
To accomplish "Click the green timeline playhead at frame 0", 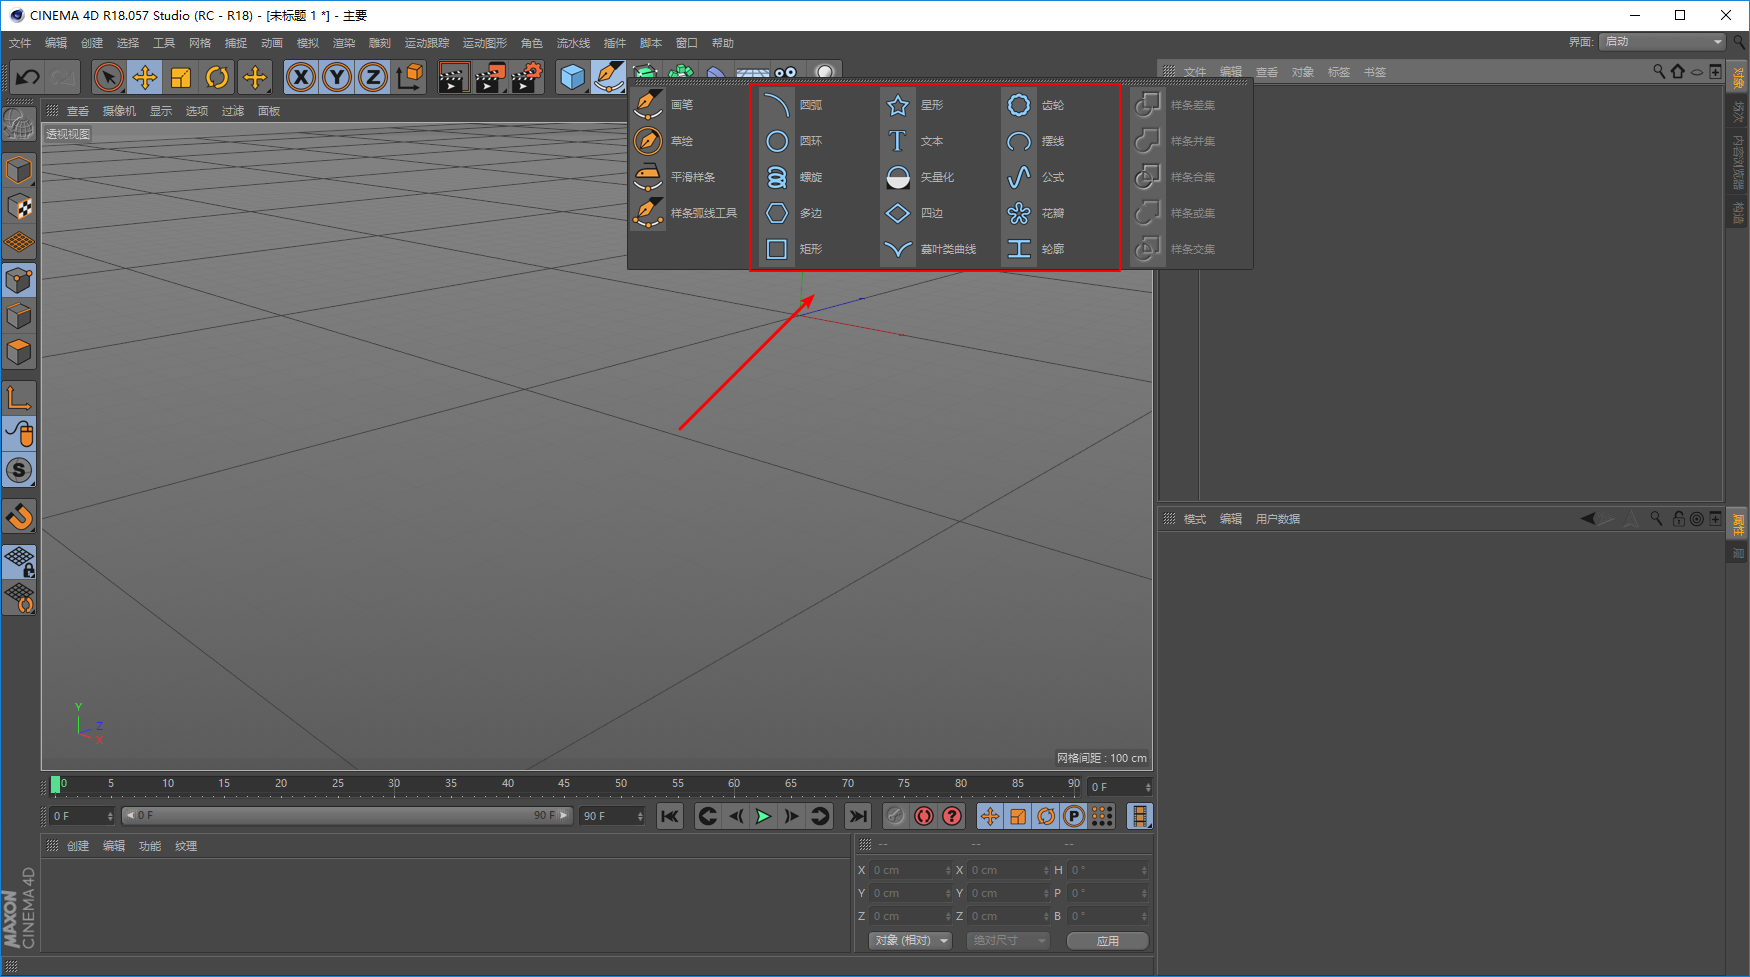I will 56,785.
